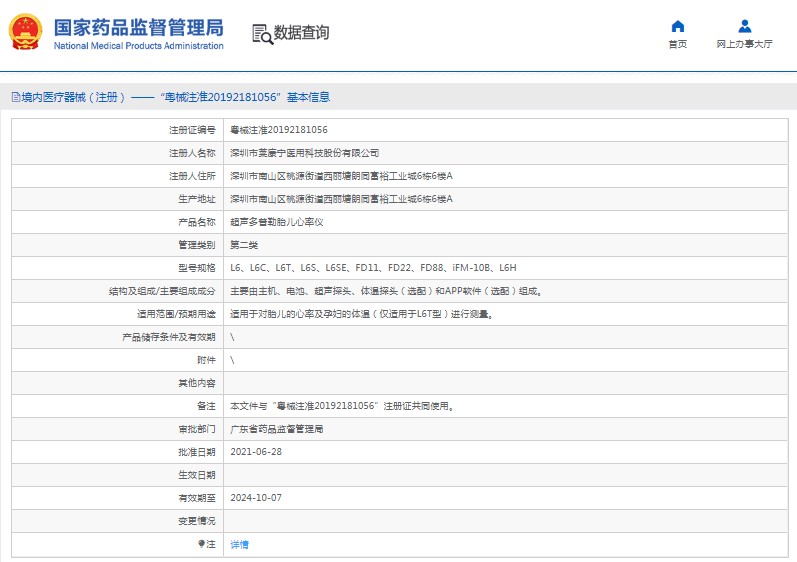The image size is (797, 562).
Task: Select expiry date 2024-10-07
Action: (x=256, y=497)
